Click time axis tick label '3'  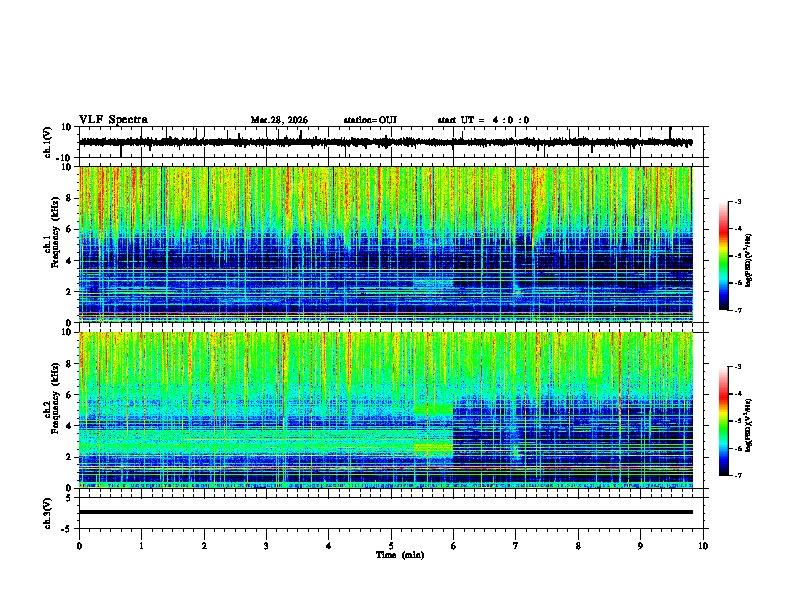coord(266,546)
